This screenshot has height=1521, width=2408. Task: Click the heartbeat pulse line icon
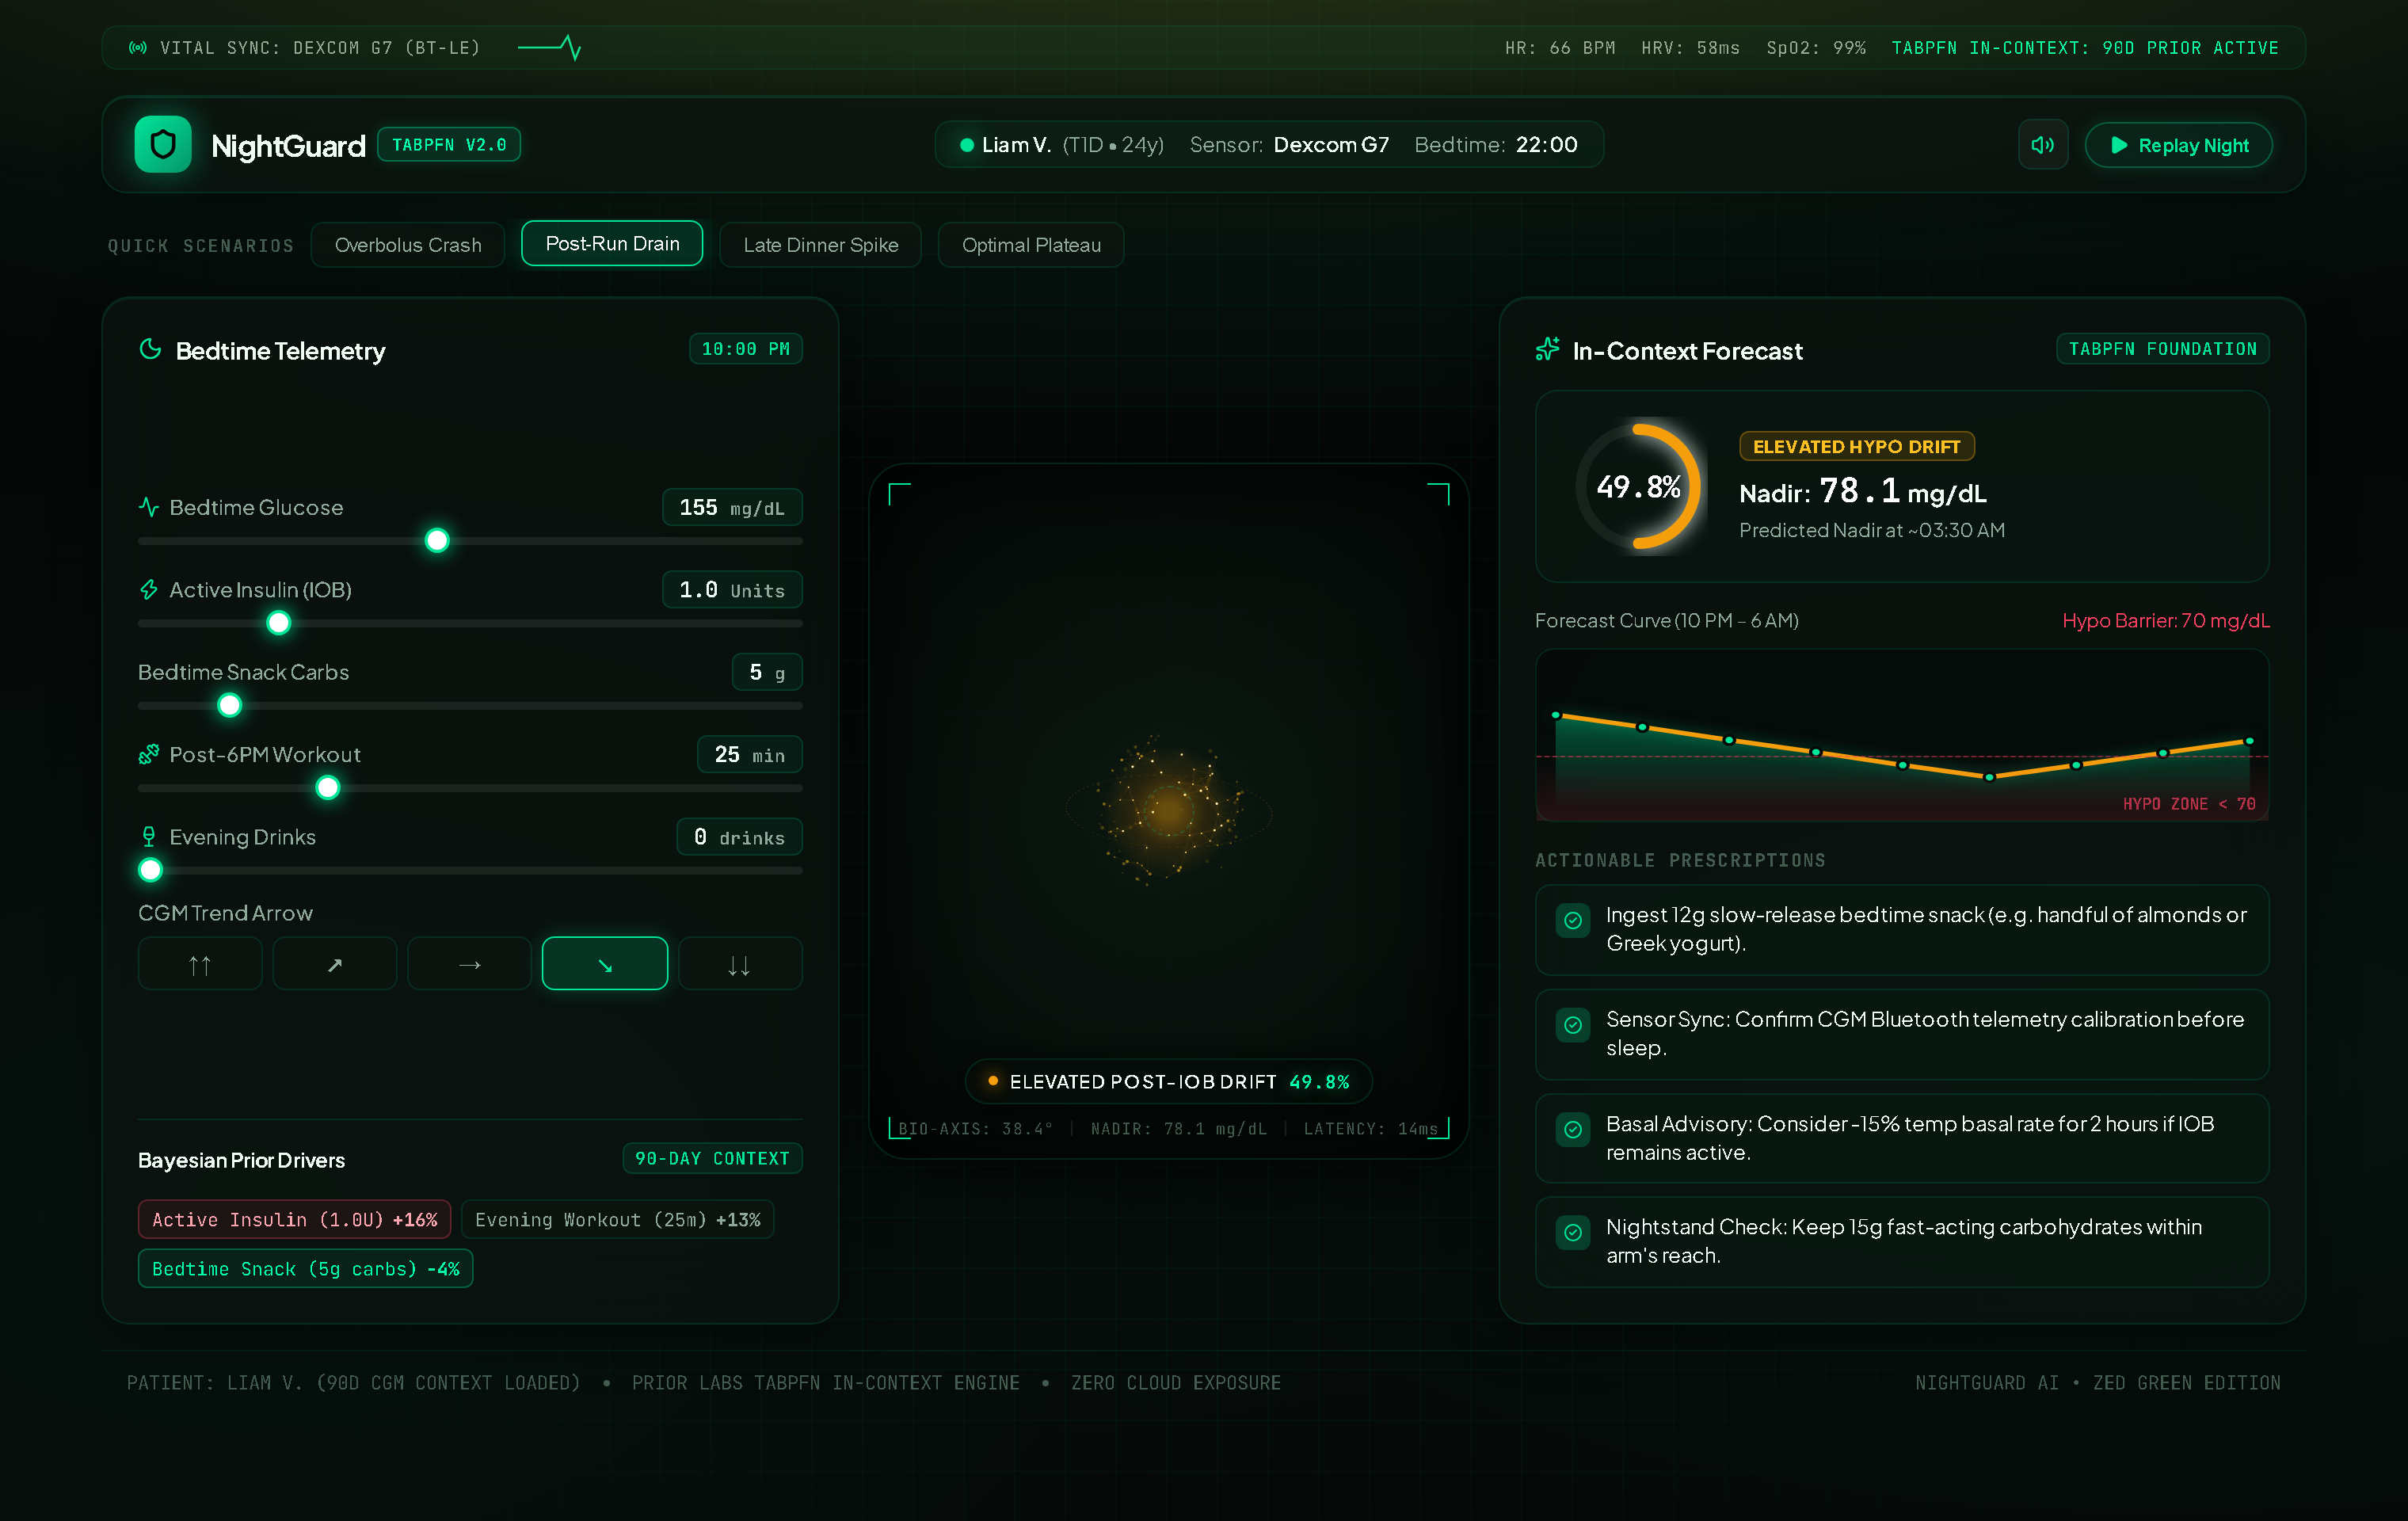point(550,47)
